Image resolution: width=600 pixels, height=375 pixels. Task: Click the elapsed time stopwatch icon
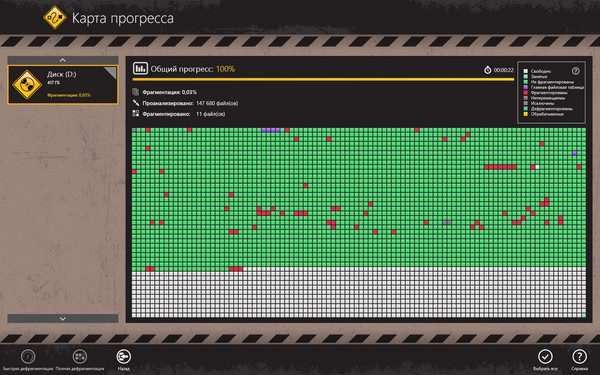pyautogui.click(x=488, y=70)
